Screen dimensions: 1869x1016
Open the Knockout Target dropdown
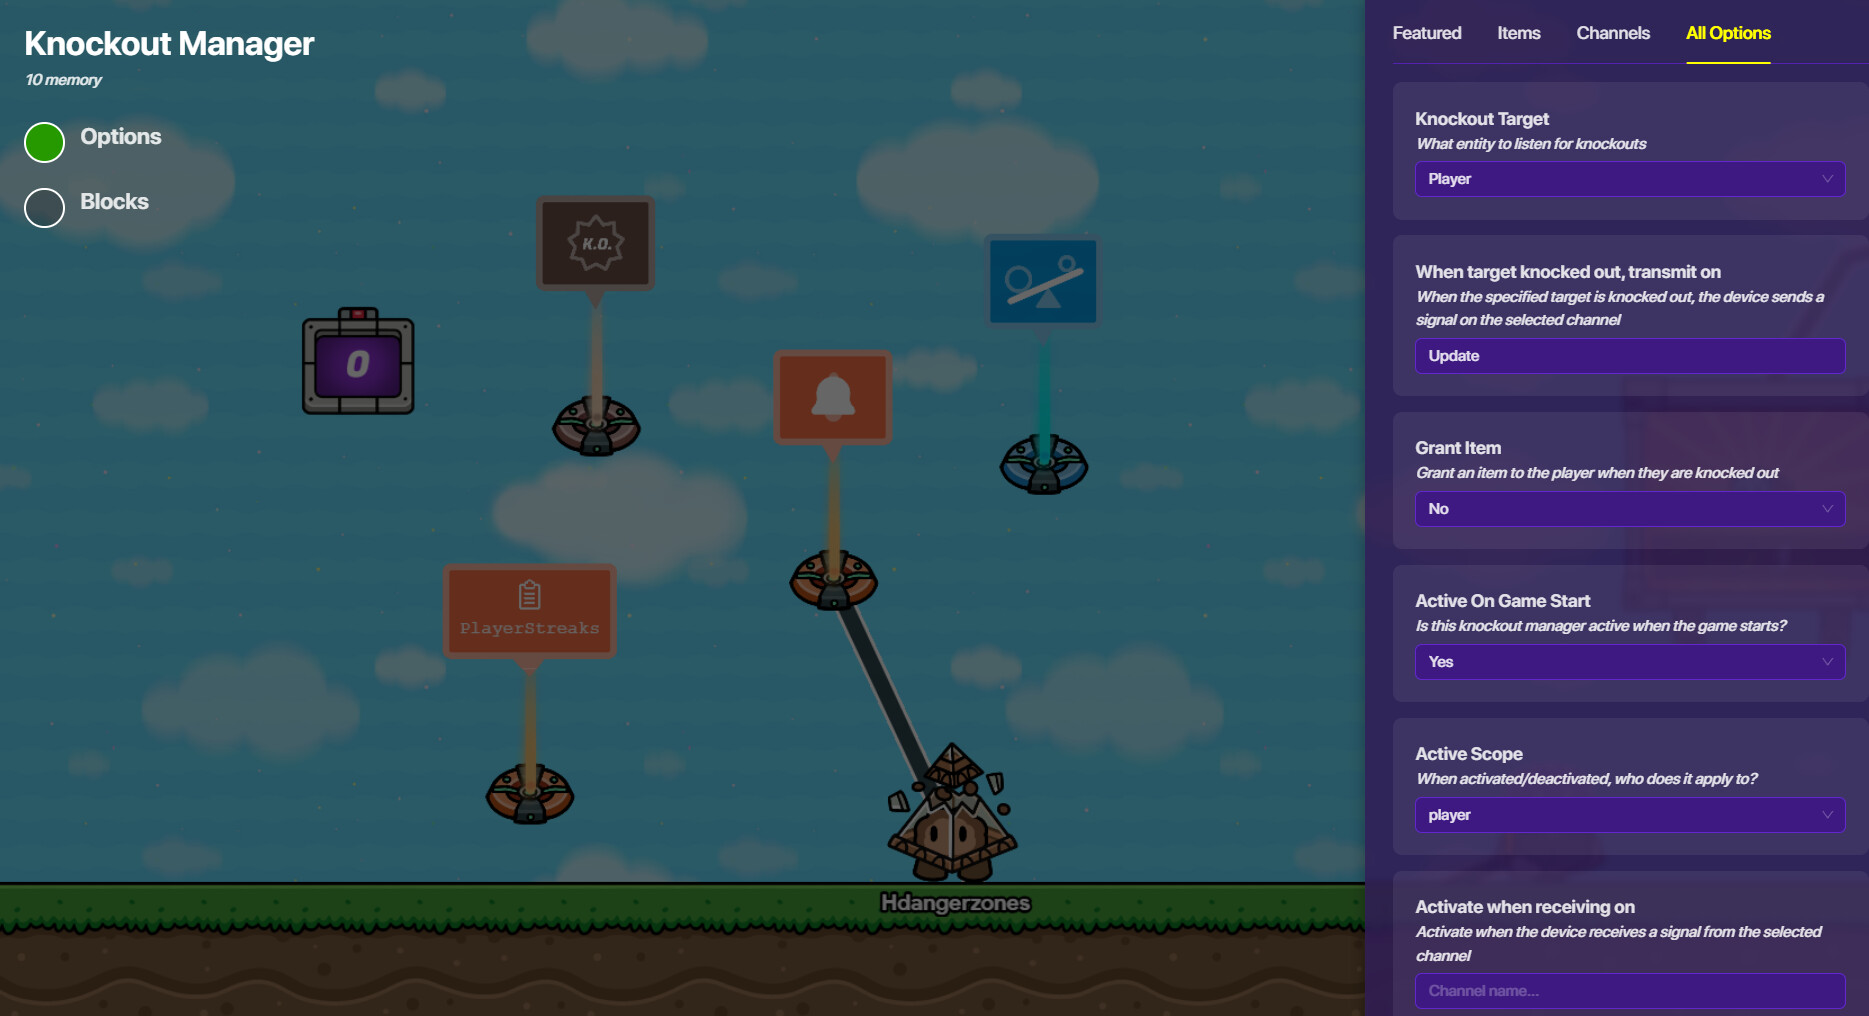[x=1629, y=179]
